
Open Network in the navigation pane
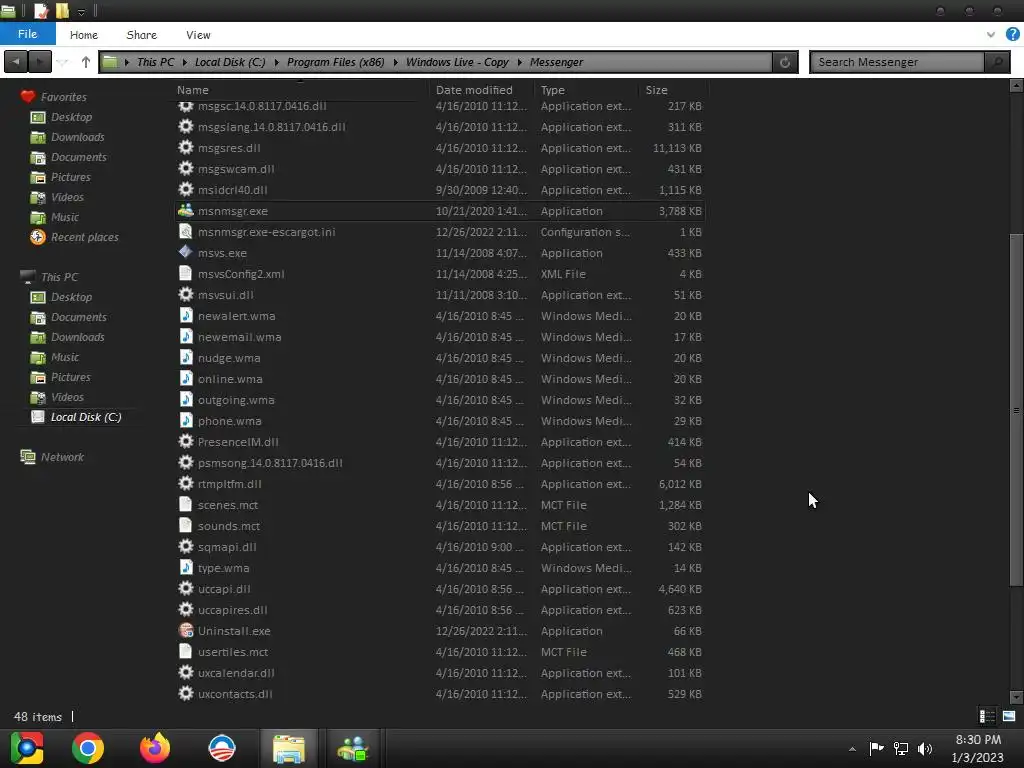coord(62,457)
